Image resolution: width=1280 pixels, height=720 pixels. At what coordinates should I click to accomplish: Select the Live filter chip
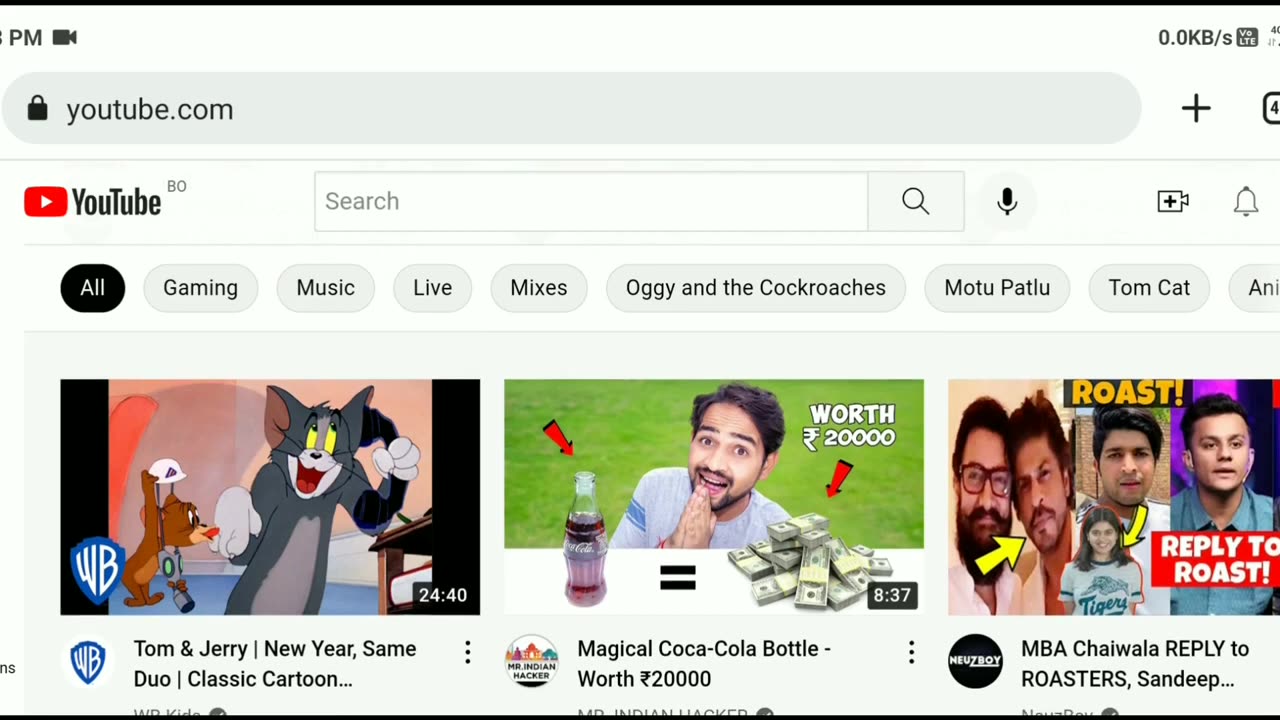[433, 288]
